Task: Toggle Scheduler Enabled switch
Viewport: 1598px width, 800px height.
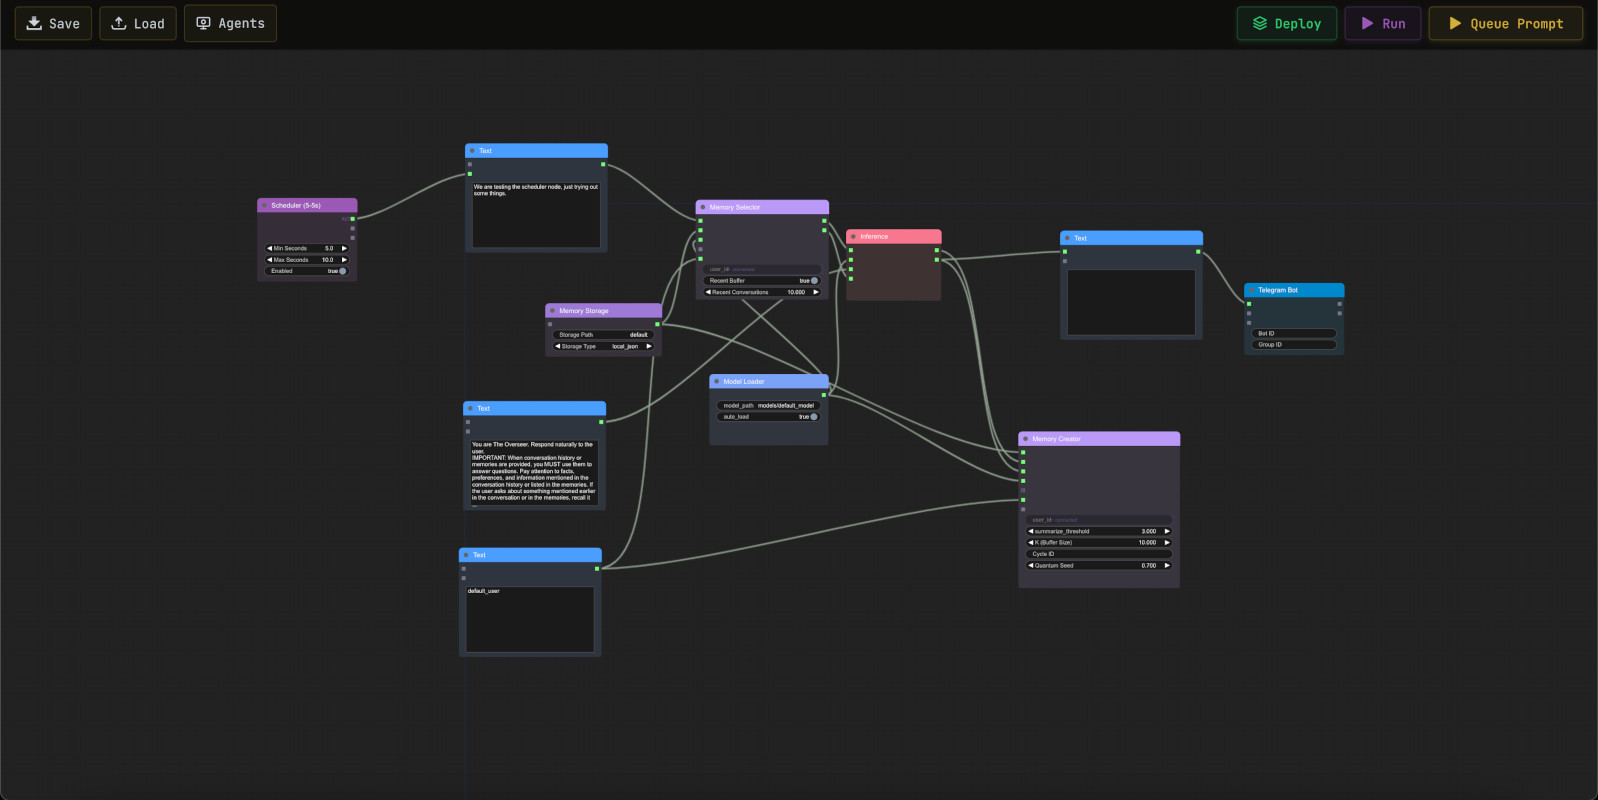Action: pyautogui.click(x=342, y=271)
